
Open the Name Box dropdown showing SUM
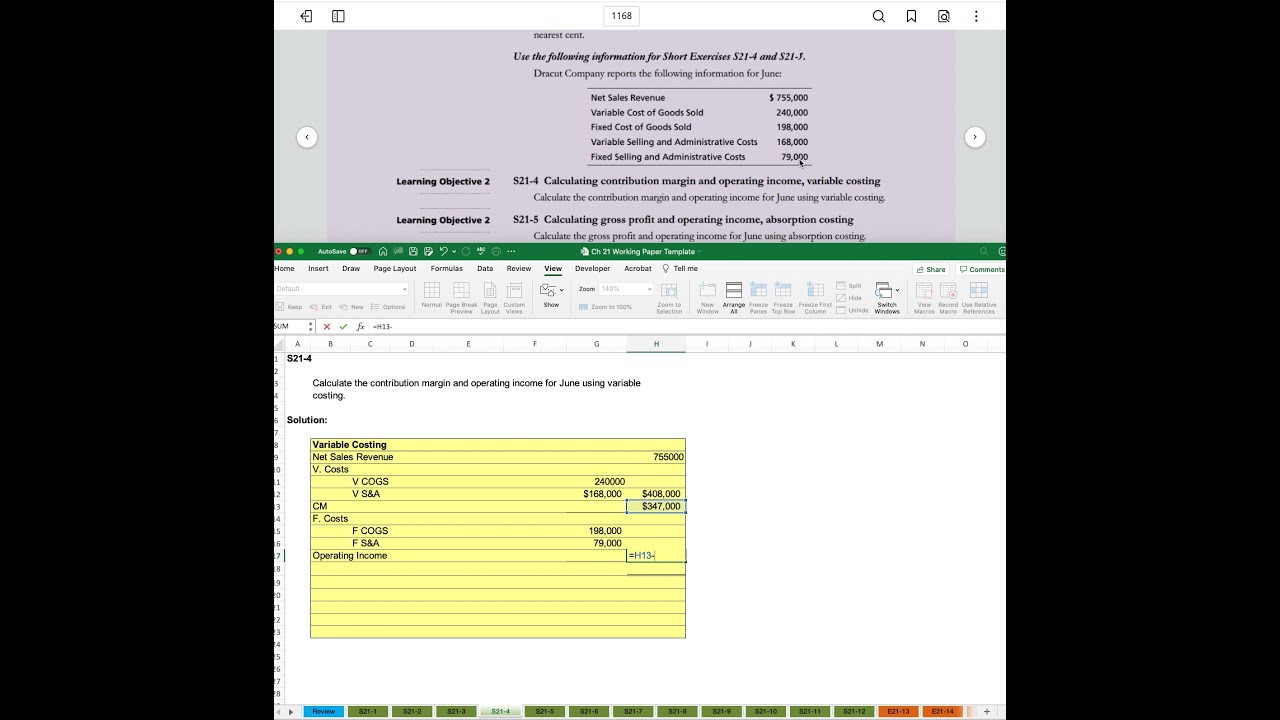(x=310, y=327)
